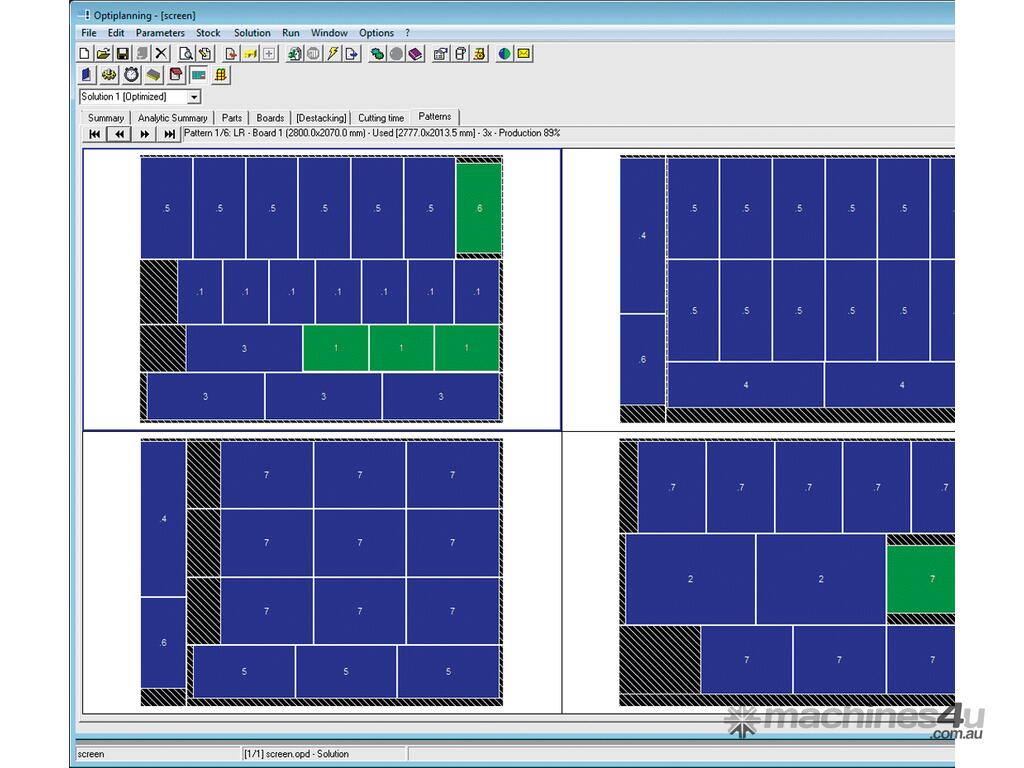Expand the Solution 1 [Optimized] dropdown
1024x768 pixels.
point(194,97)
